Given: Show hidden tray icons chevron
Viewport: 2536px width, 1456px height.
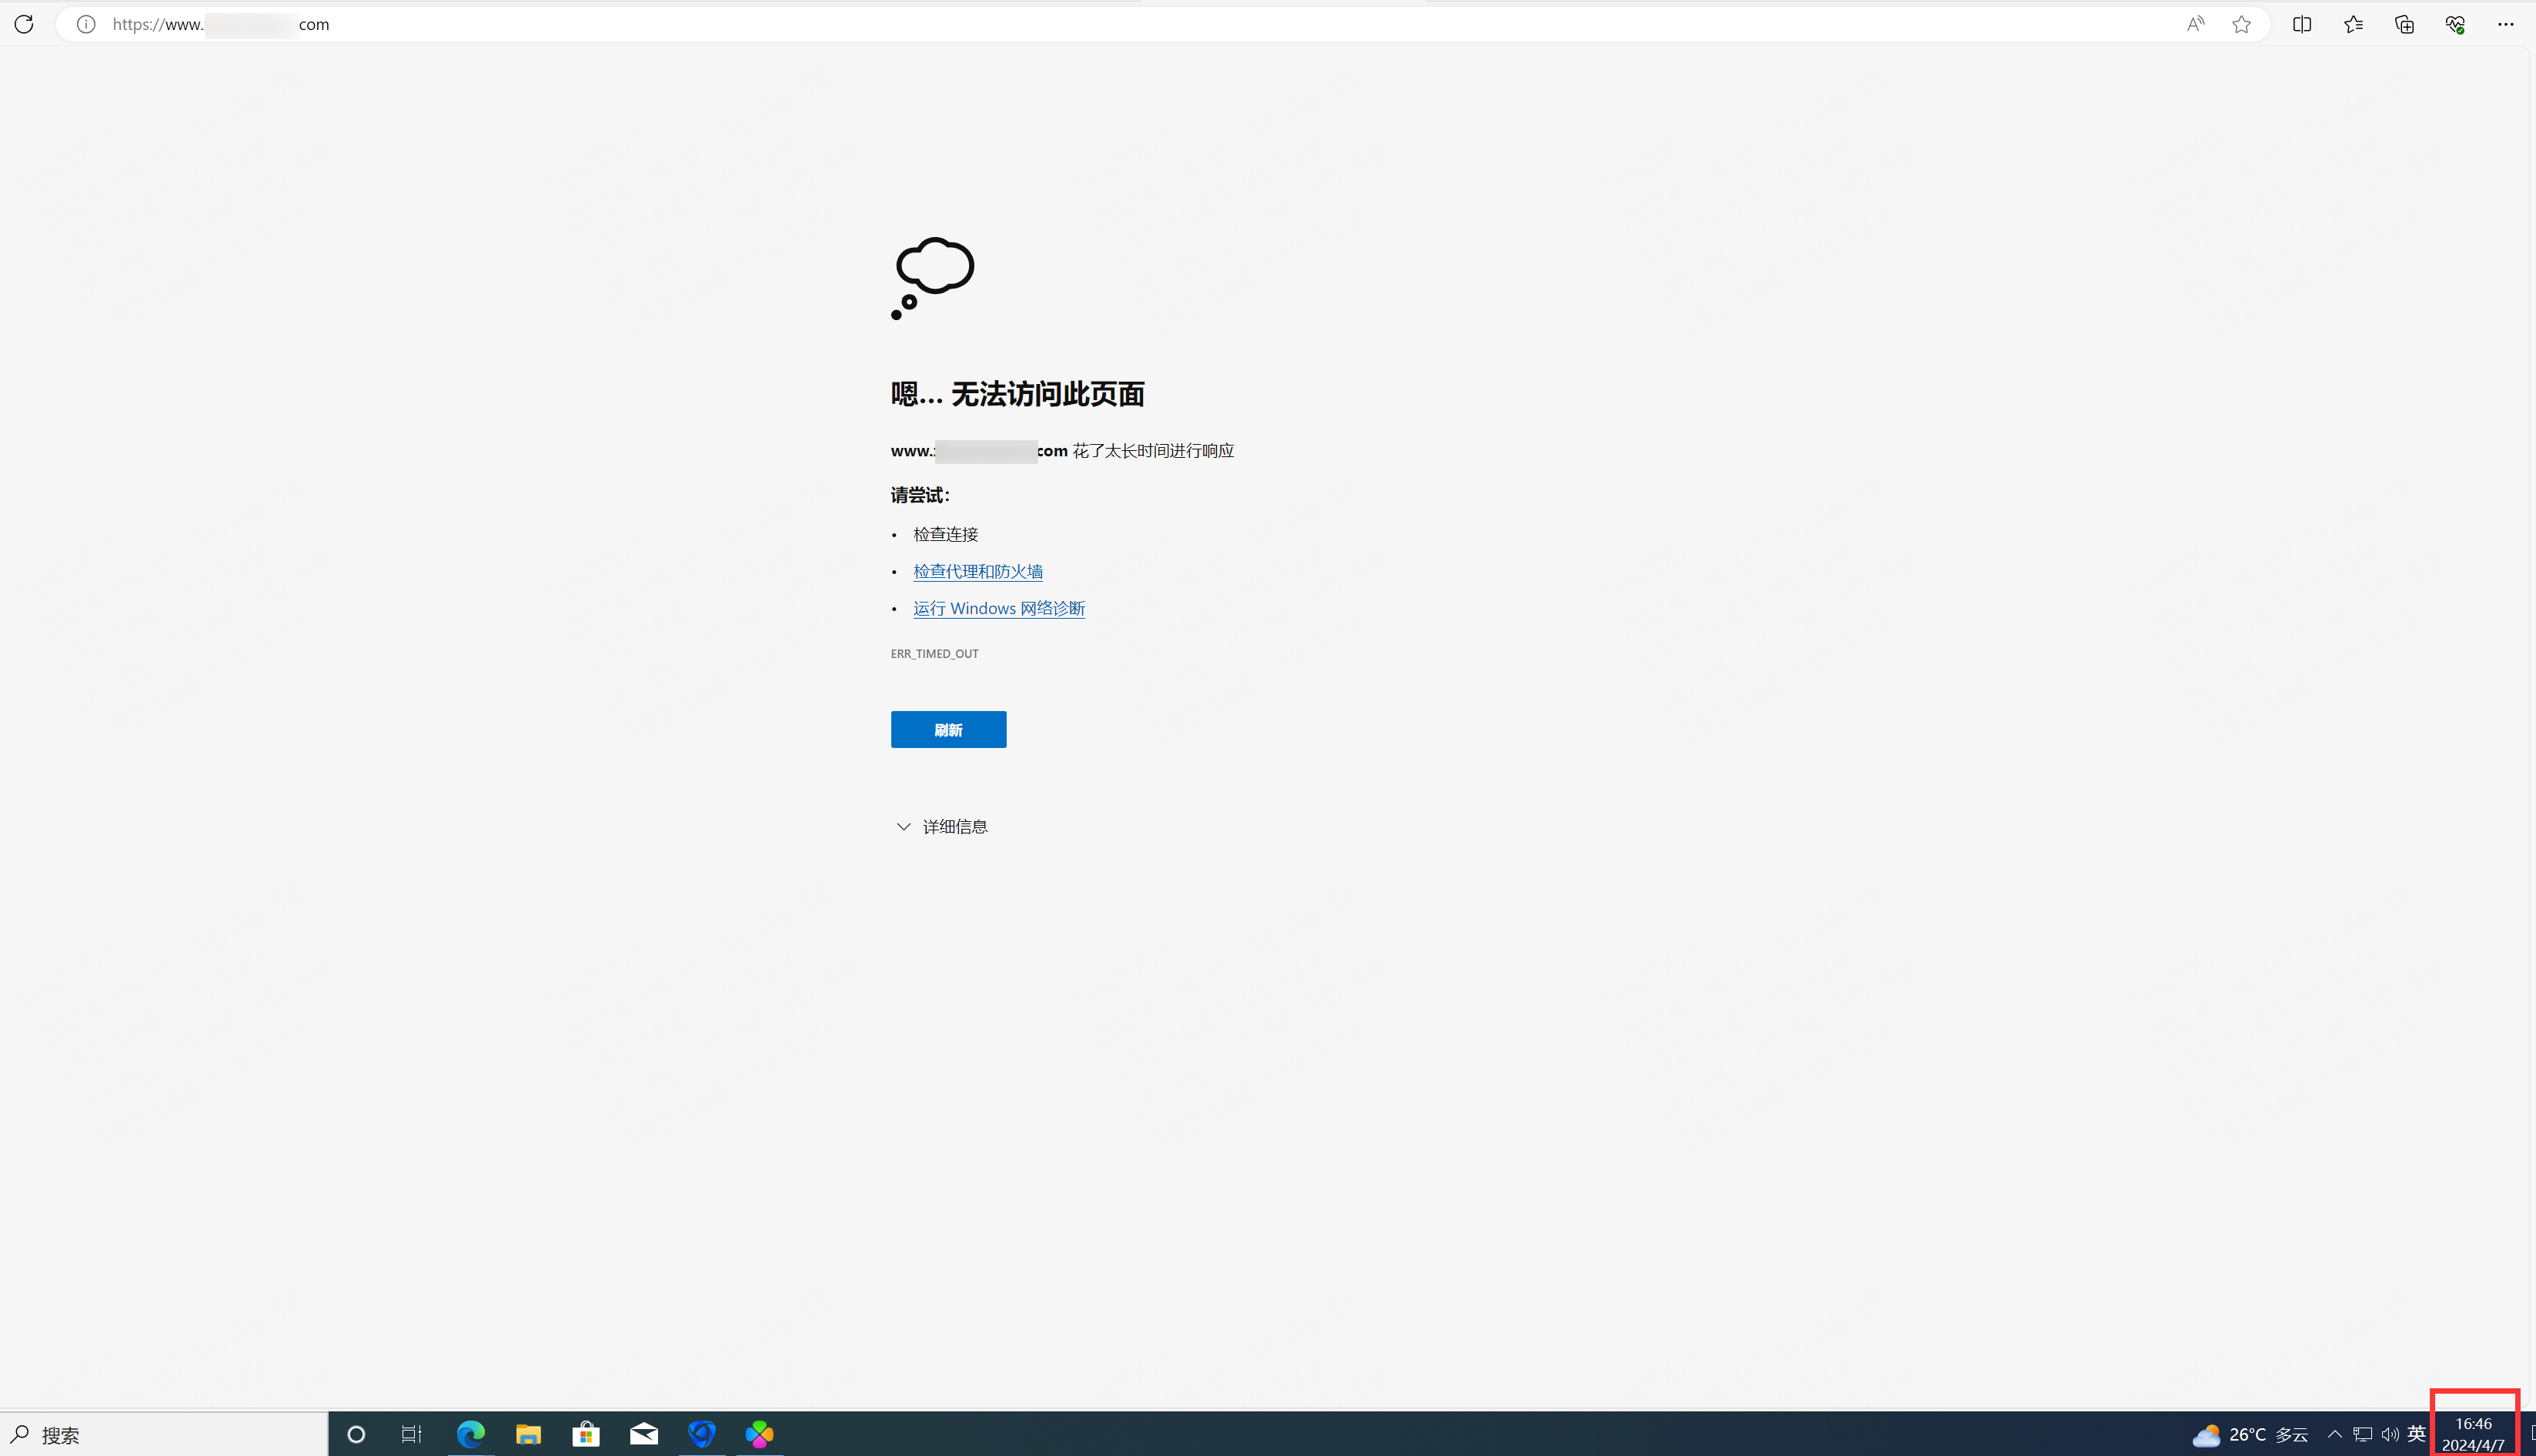Looking at the screenshot, I should (2335, 1434).
